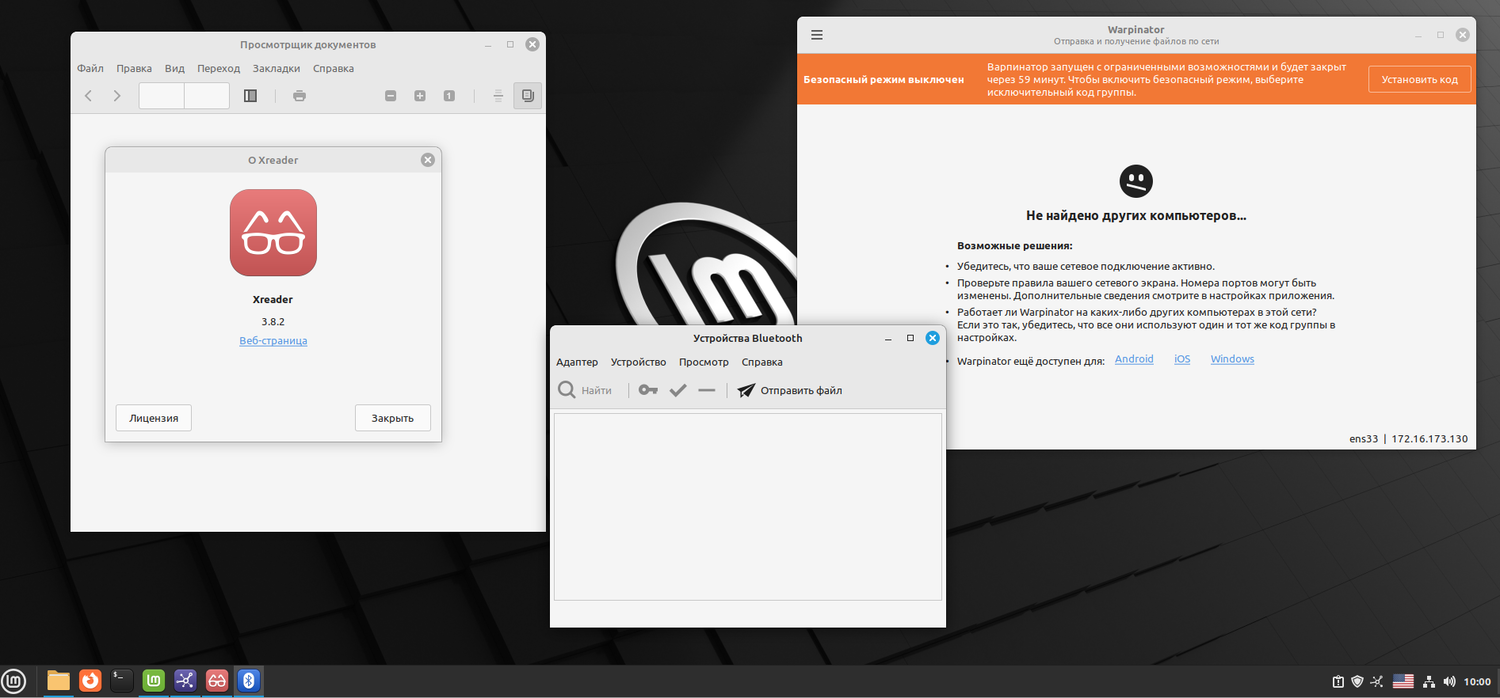Switch to Bluetooth via taskbar icon
1500x698 pixels.
(x=248, y=681)
